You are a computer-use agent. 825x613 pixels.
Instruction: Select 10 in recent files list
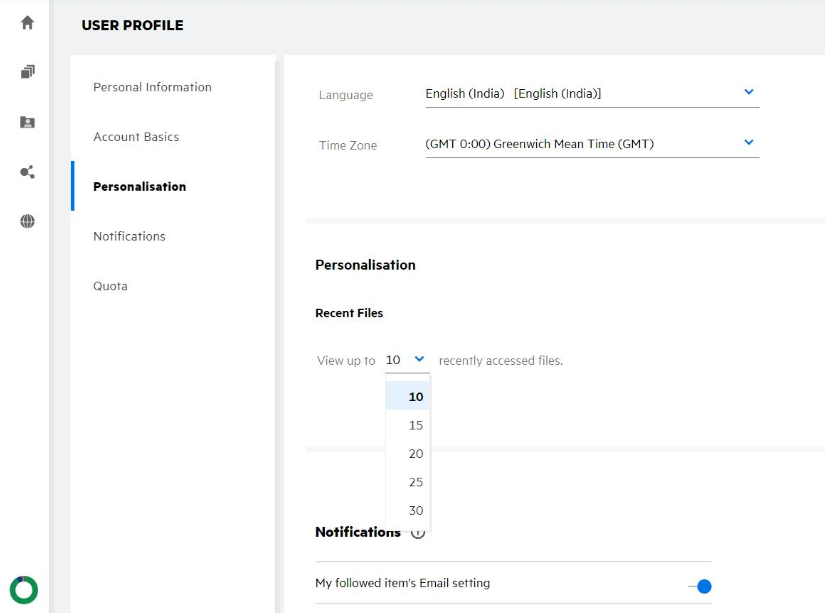tap(415, 397)
